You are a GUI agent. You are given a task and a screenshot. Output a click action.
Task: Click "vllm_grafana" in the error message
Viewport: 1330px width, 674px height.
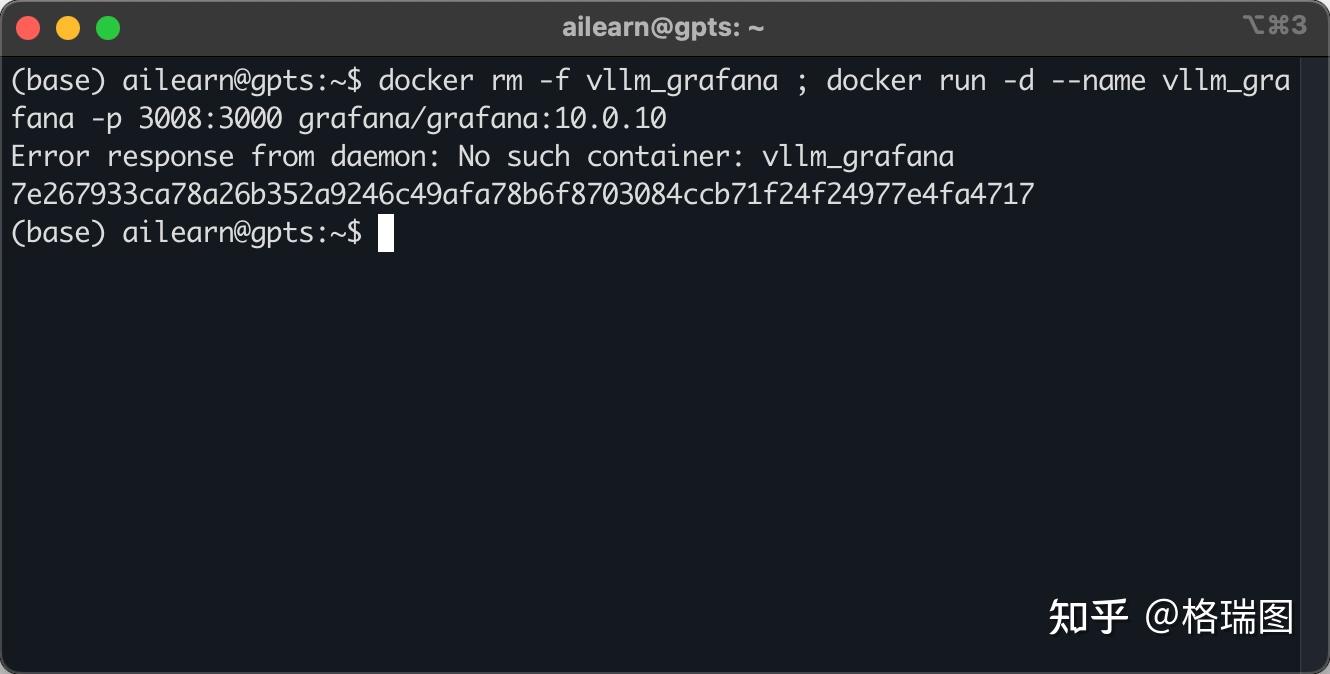[858, 157]
